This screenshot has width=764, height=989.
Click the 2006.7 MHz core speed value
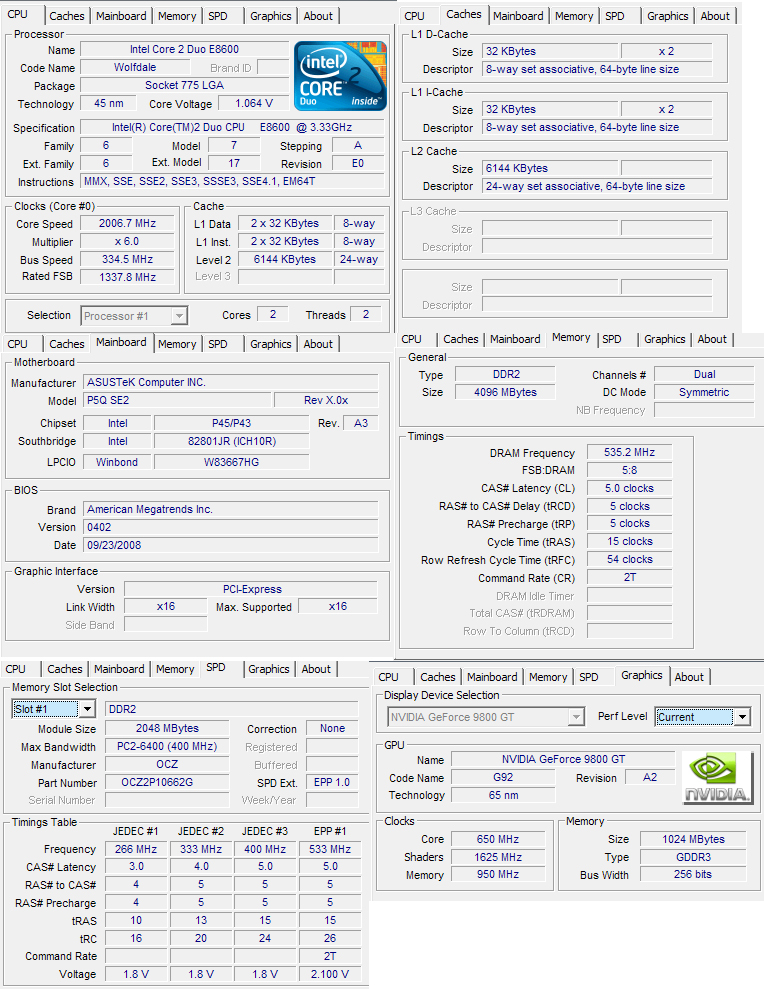pos(127,223)
